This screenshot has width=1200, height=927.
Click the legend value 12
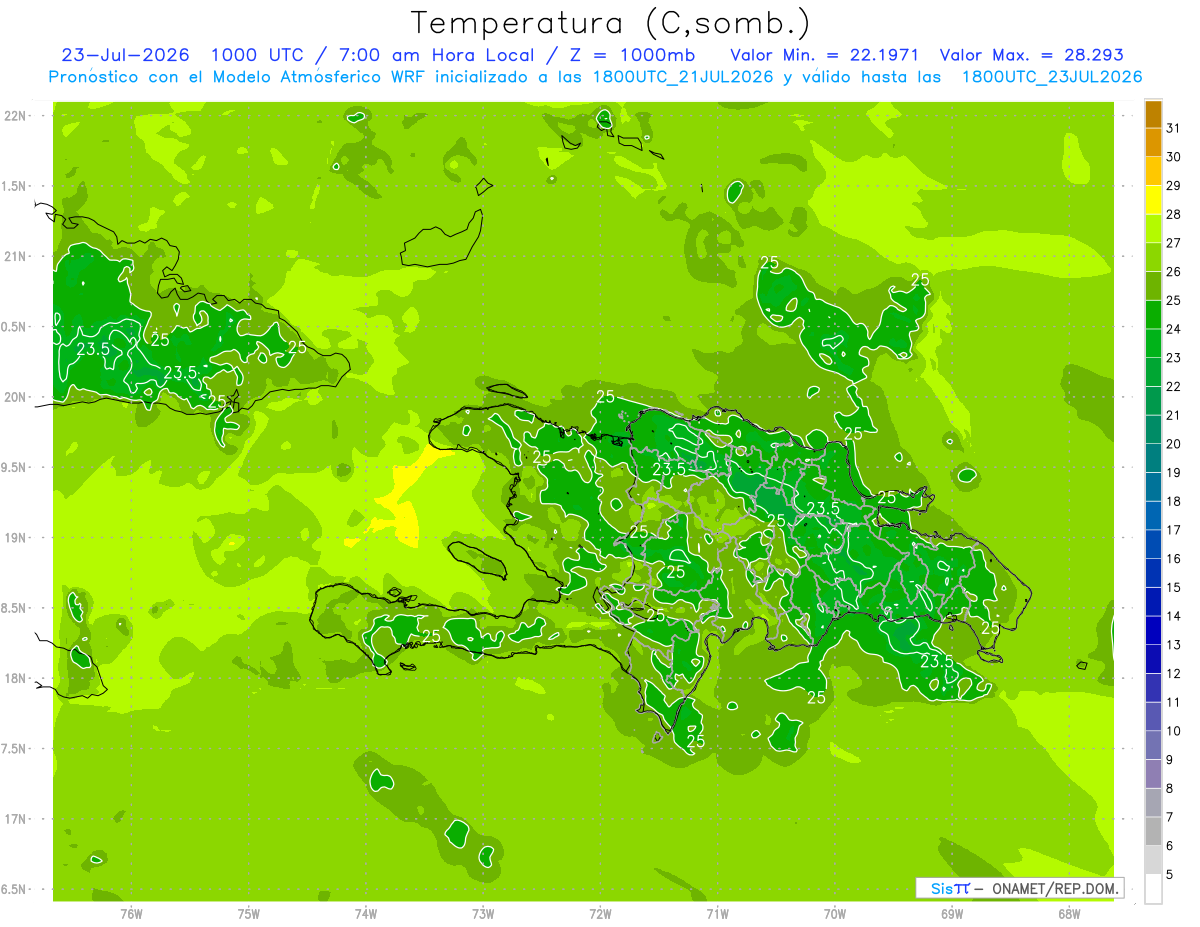pyautogui.click(x=1174, y=673)
